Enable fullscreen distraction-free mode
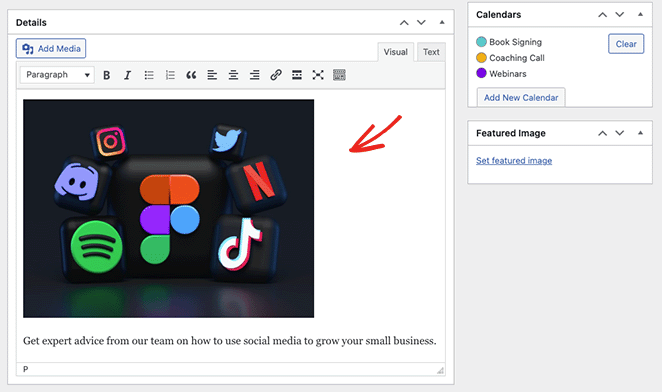 click(318, 75)
